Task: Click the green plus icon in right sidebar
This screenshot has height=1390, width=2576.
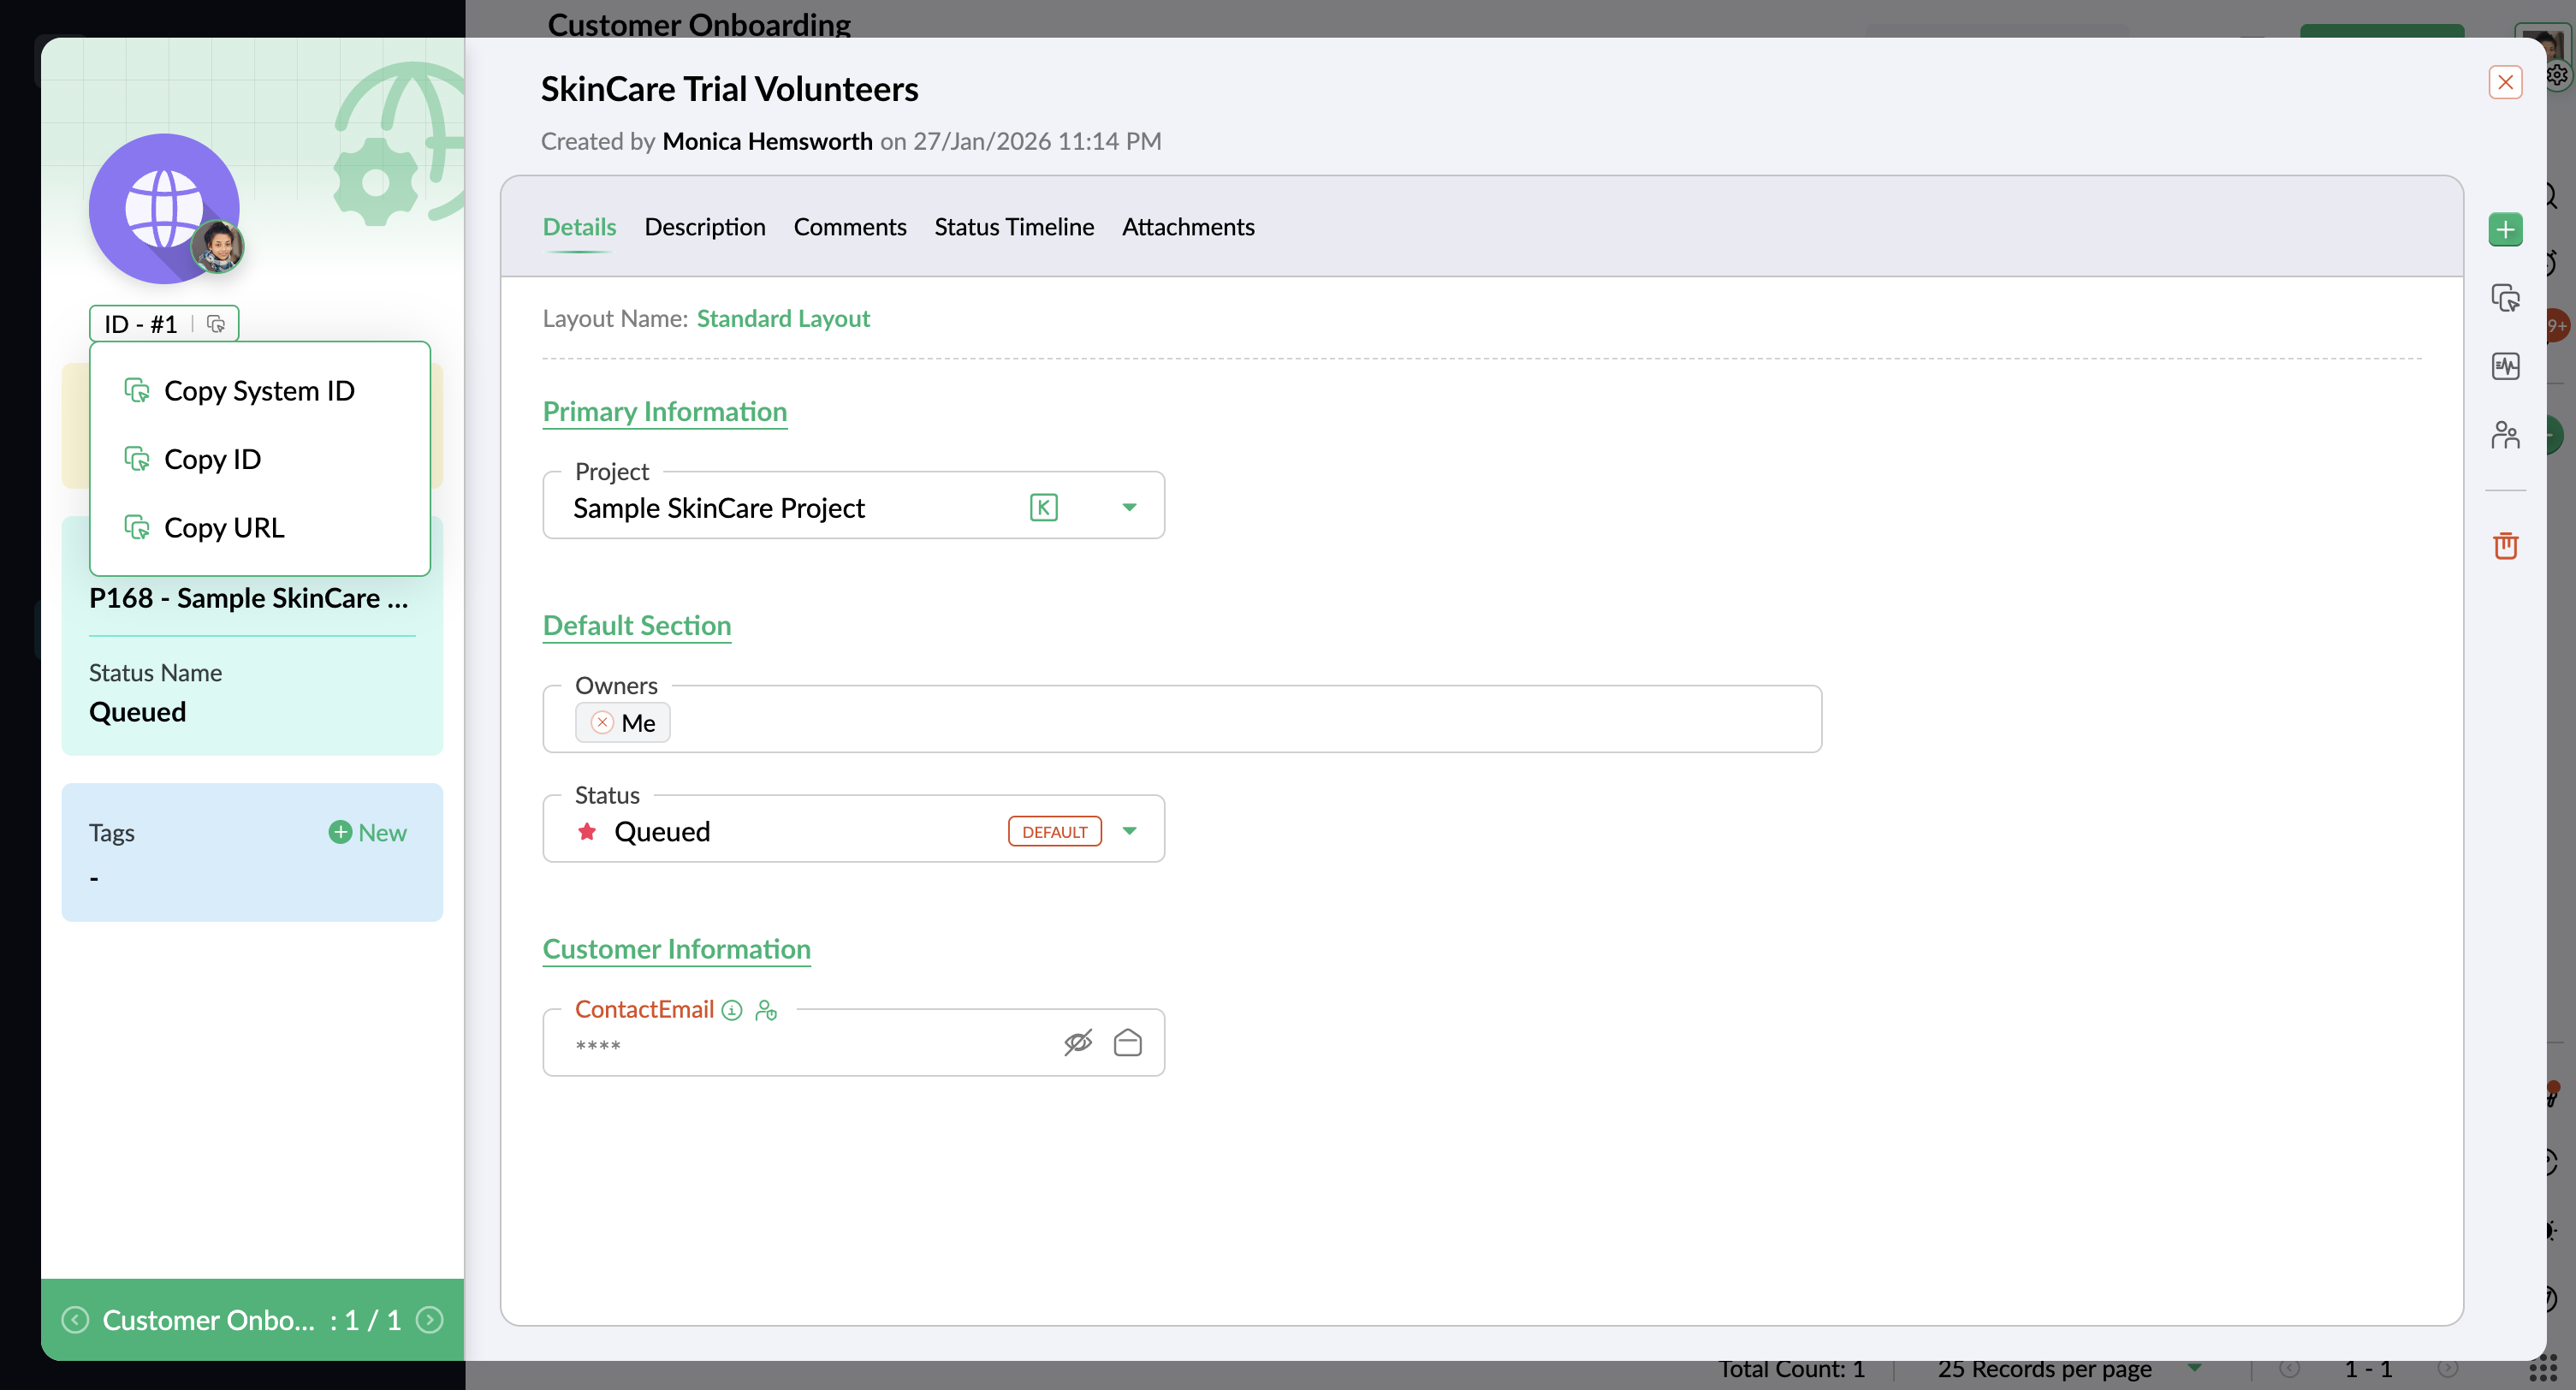Action: click(x=2505, y=230)
